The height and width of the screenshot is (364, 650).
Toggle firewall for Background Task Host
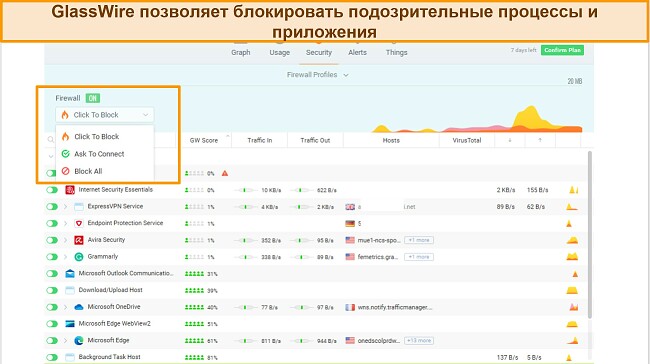tap(52, 357)
